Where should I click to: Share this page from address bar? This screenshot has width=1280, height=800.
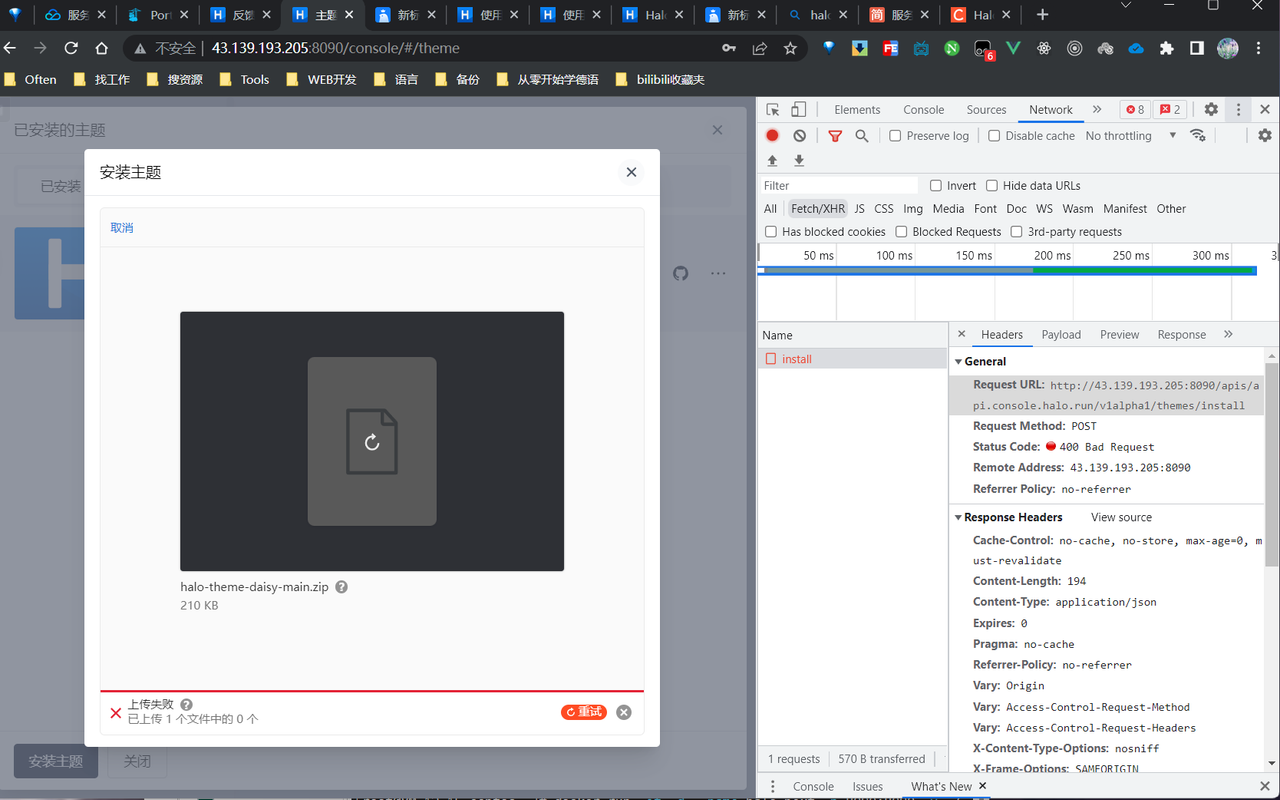point(760,48)
